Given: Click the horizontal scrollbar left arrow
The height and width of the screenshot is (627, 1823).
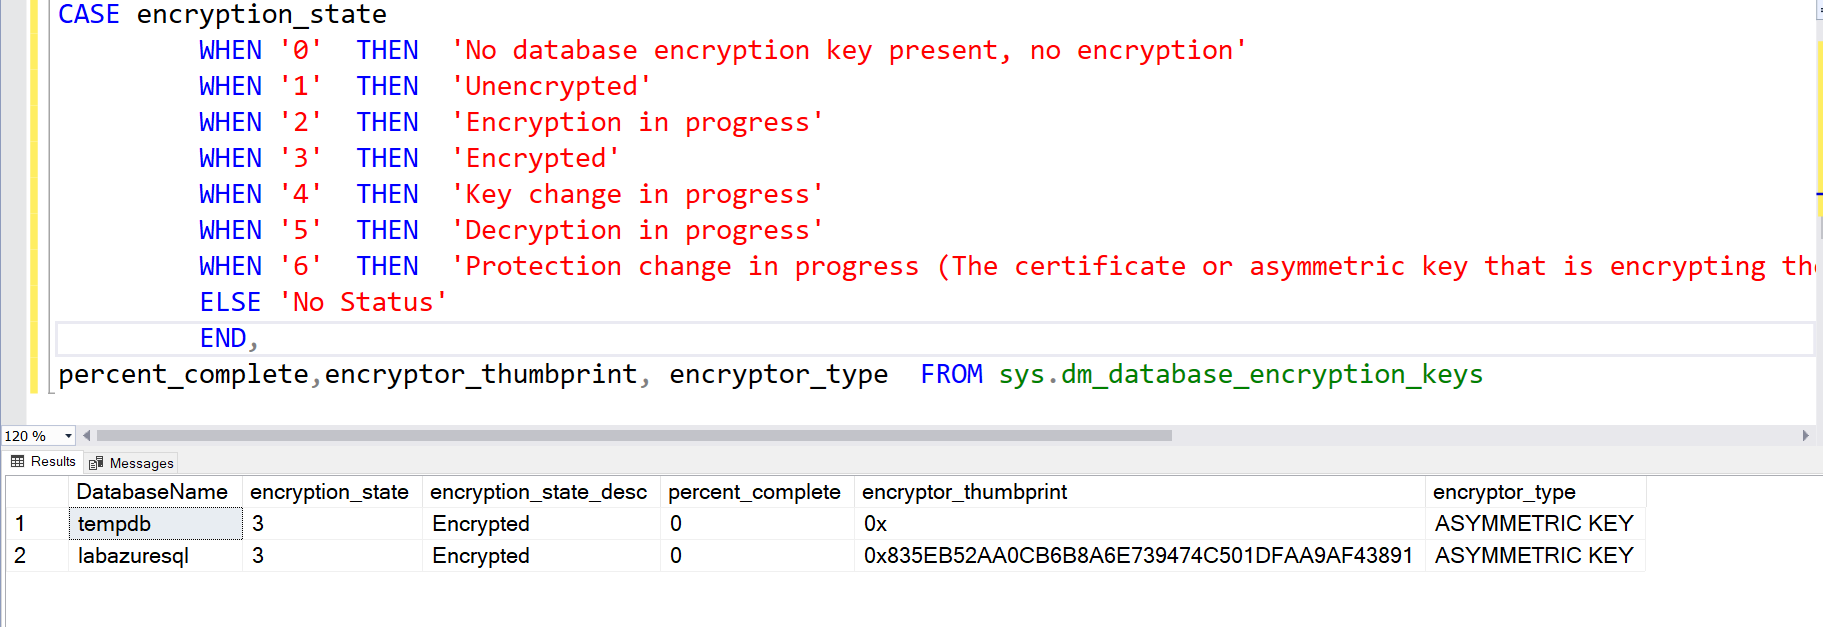Looking at the screenshot, I should pos(87,436).
